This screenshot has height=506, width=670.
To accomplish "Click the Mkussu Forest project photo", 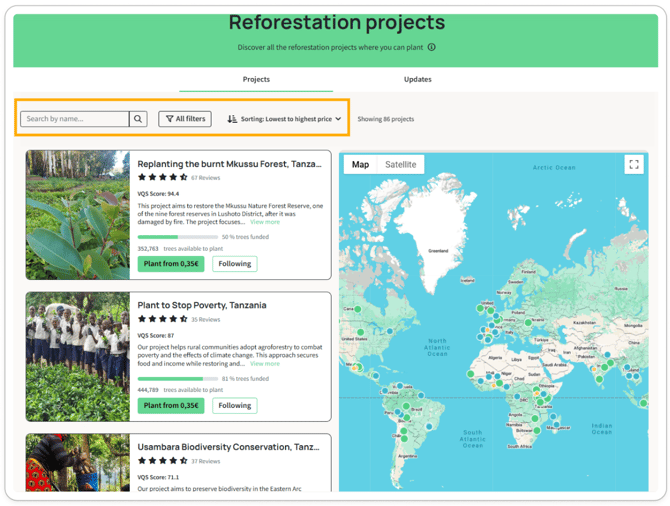I will click(78, 215).
